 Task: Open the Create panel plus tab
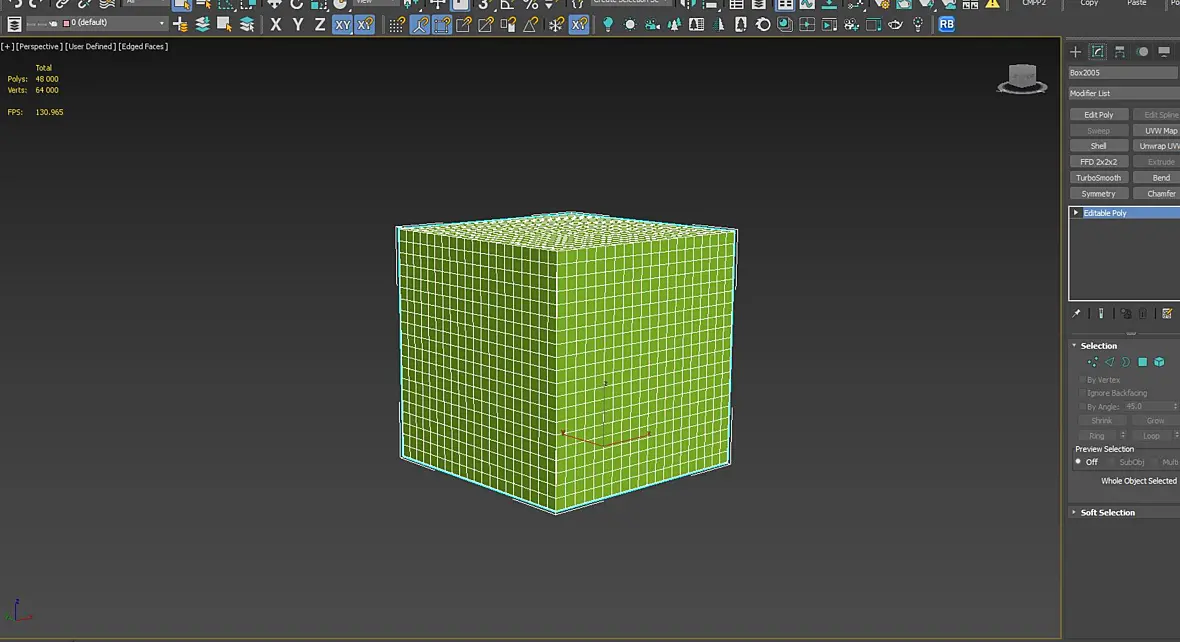point(1075,52)
